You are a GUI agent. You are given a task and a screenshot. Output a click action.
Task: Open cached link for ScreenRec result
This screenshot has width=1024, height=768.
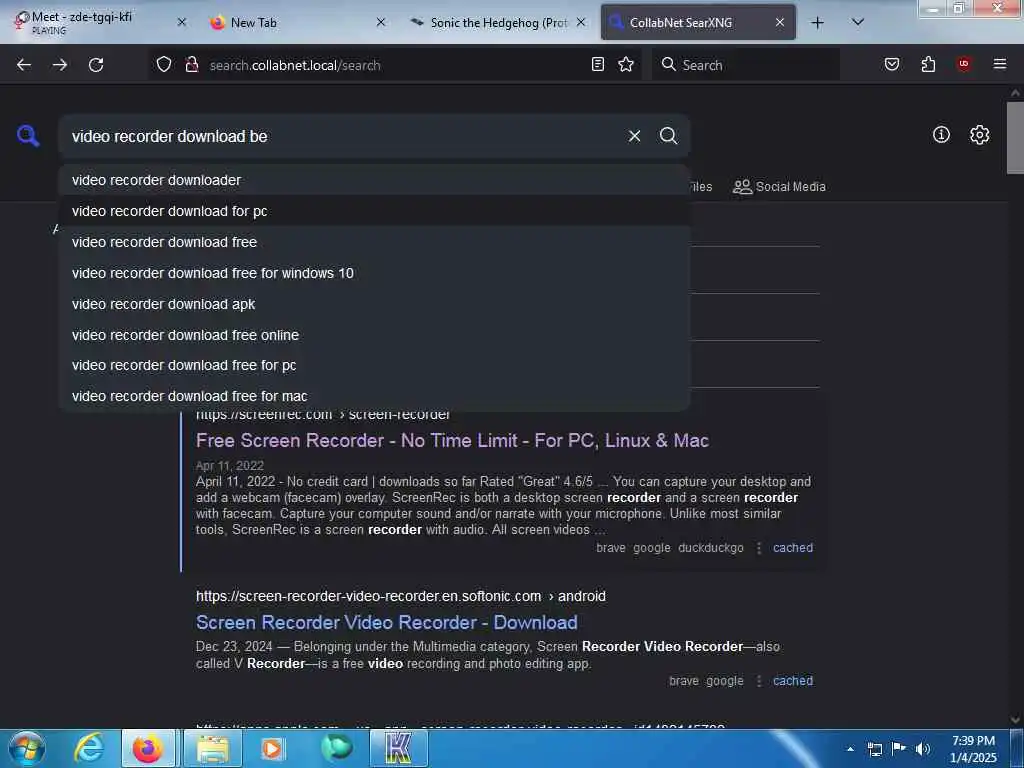(x=793, y=548)
